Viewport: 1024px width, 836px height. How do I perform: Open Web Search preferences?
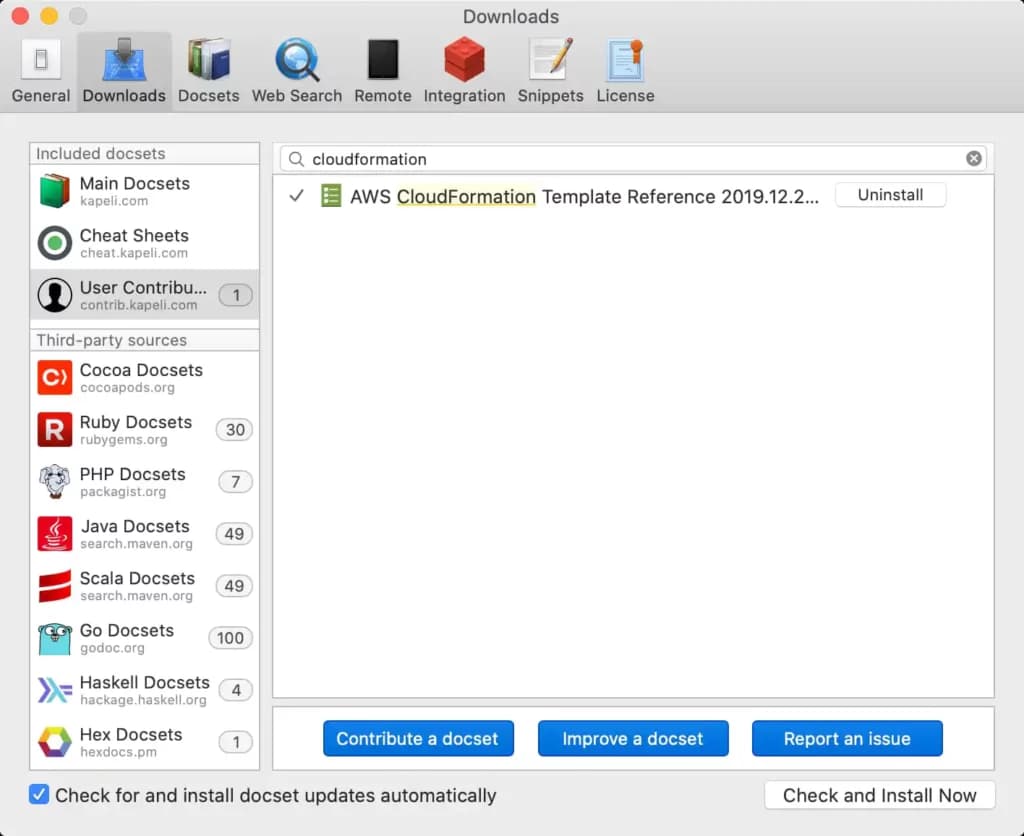coord(296,71)
